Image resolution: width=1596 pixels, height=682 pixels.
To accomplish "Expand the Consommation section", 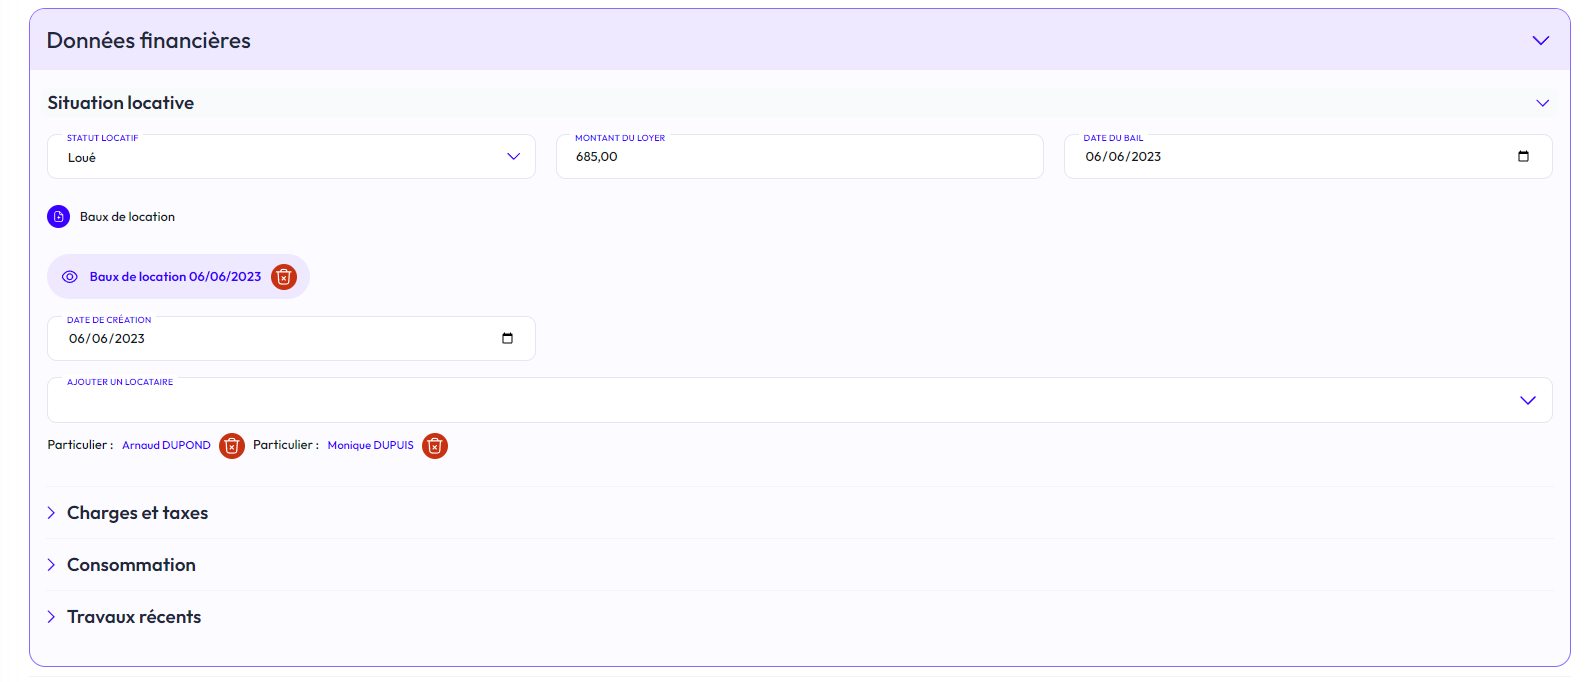I will coord(131,565).
